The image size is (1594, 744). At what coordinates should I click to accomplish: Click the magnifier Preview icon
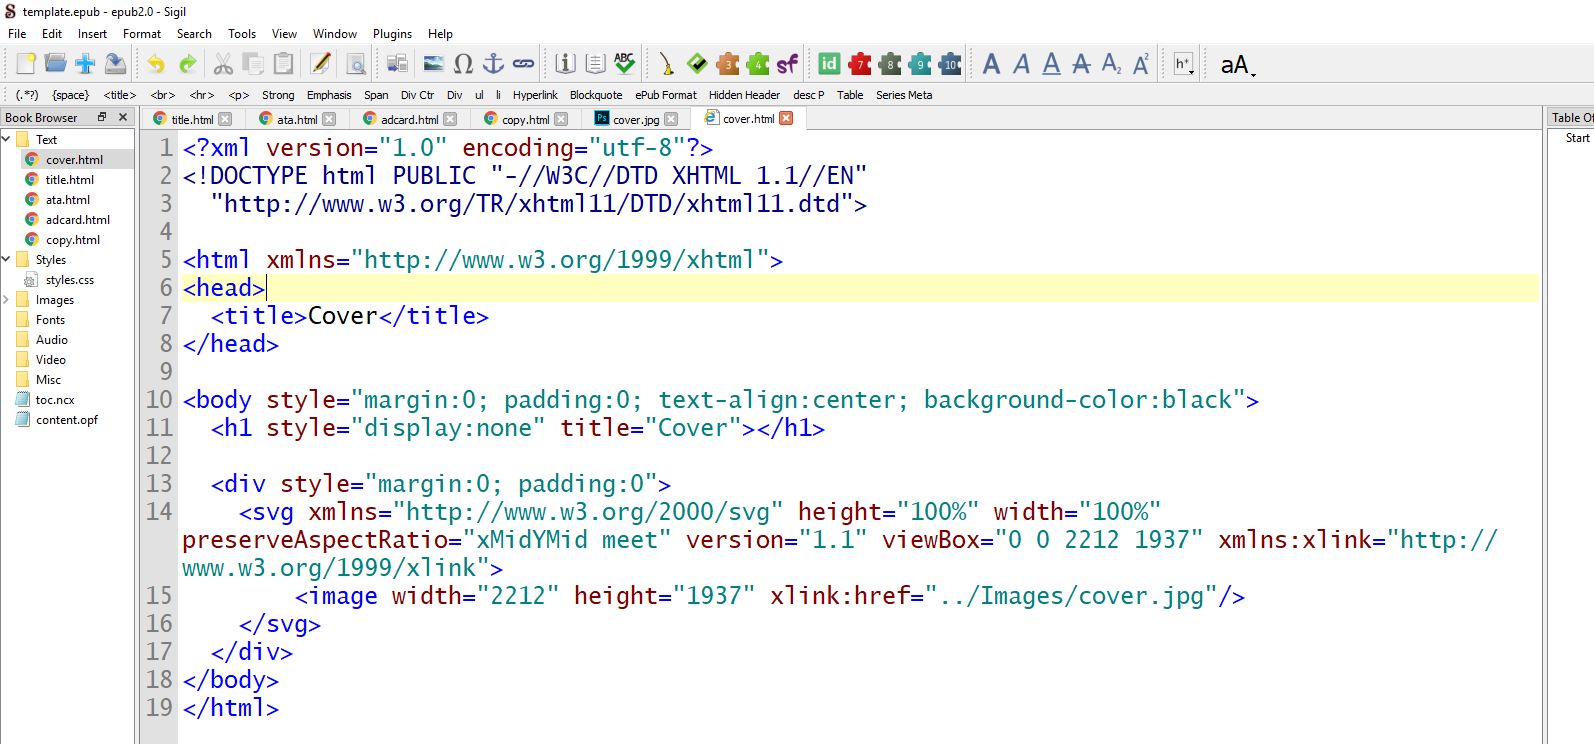tap(356, 64)
